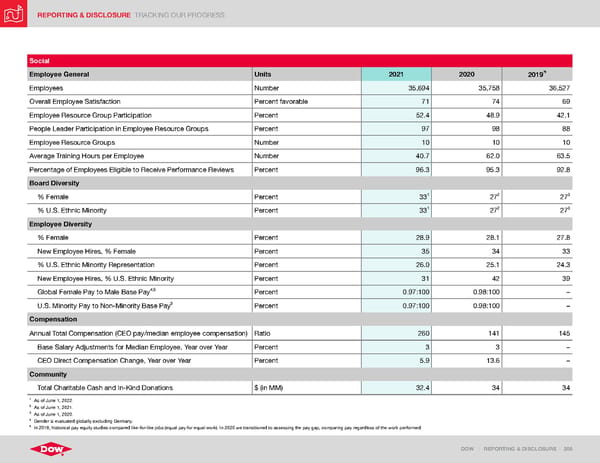Screen dimensions: 600x463
Task: Click the 2021 value 26.0
Action: [422, 265]
